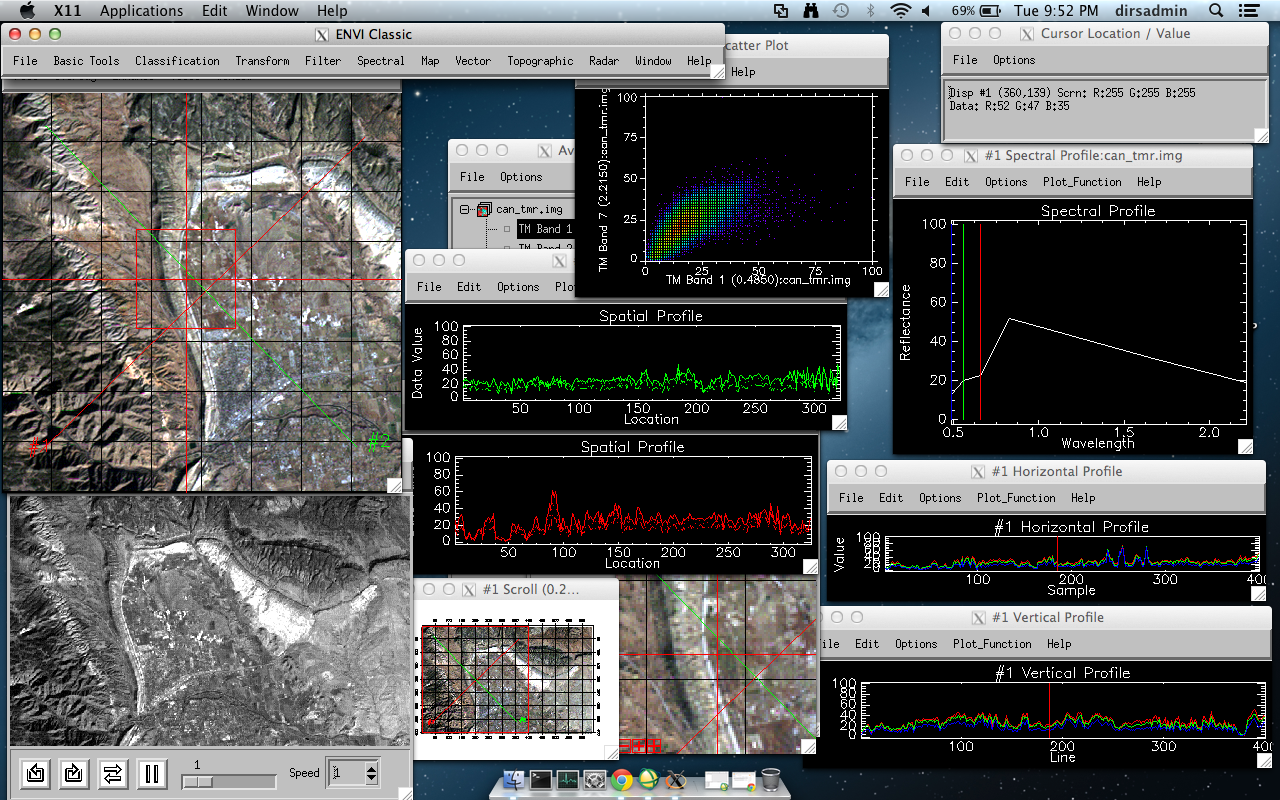The image size is (1280, 800).
Task: Toggle the bidirectional loop animation button
Action: [x=113, y=773]
